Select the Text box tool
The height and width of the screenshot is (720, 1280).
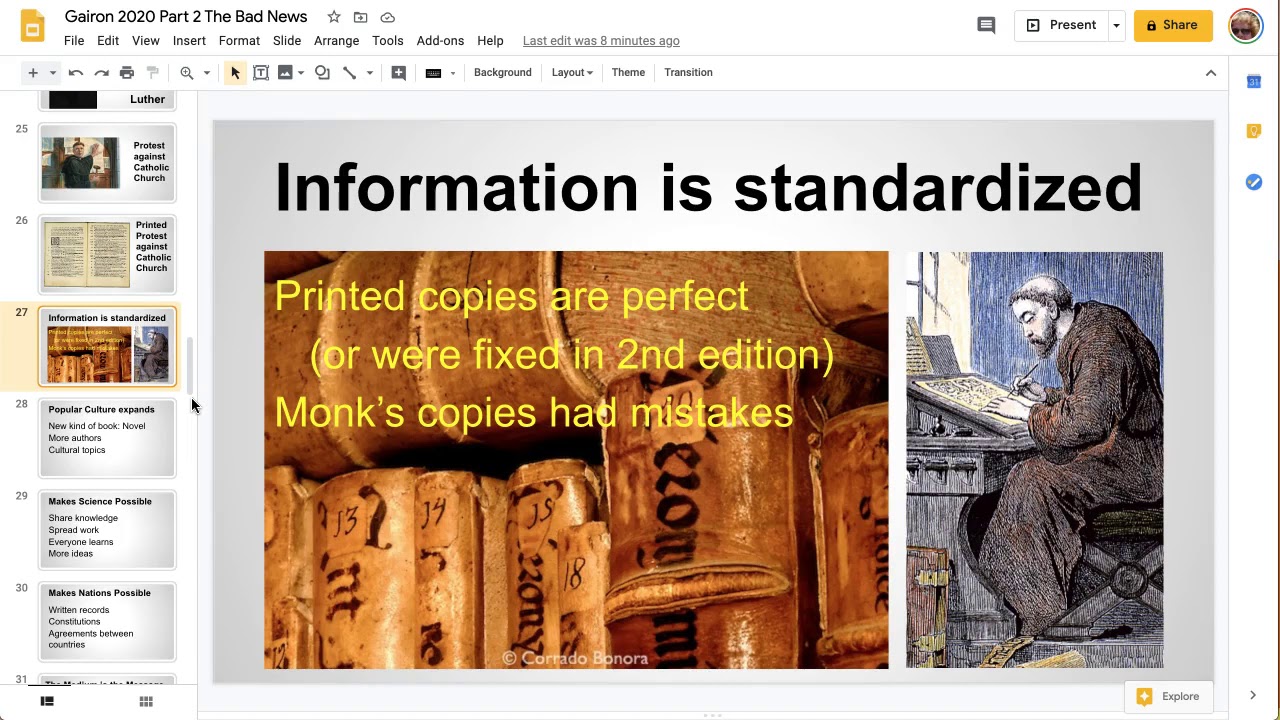(261, 72)
